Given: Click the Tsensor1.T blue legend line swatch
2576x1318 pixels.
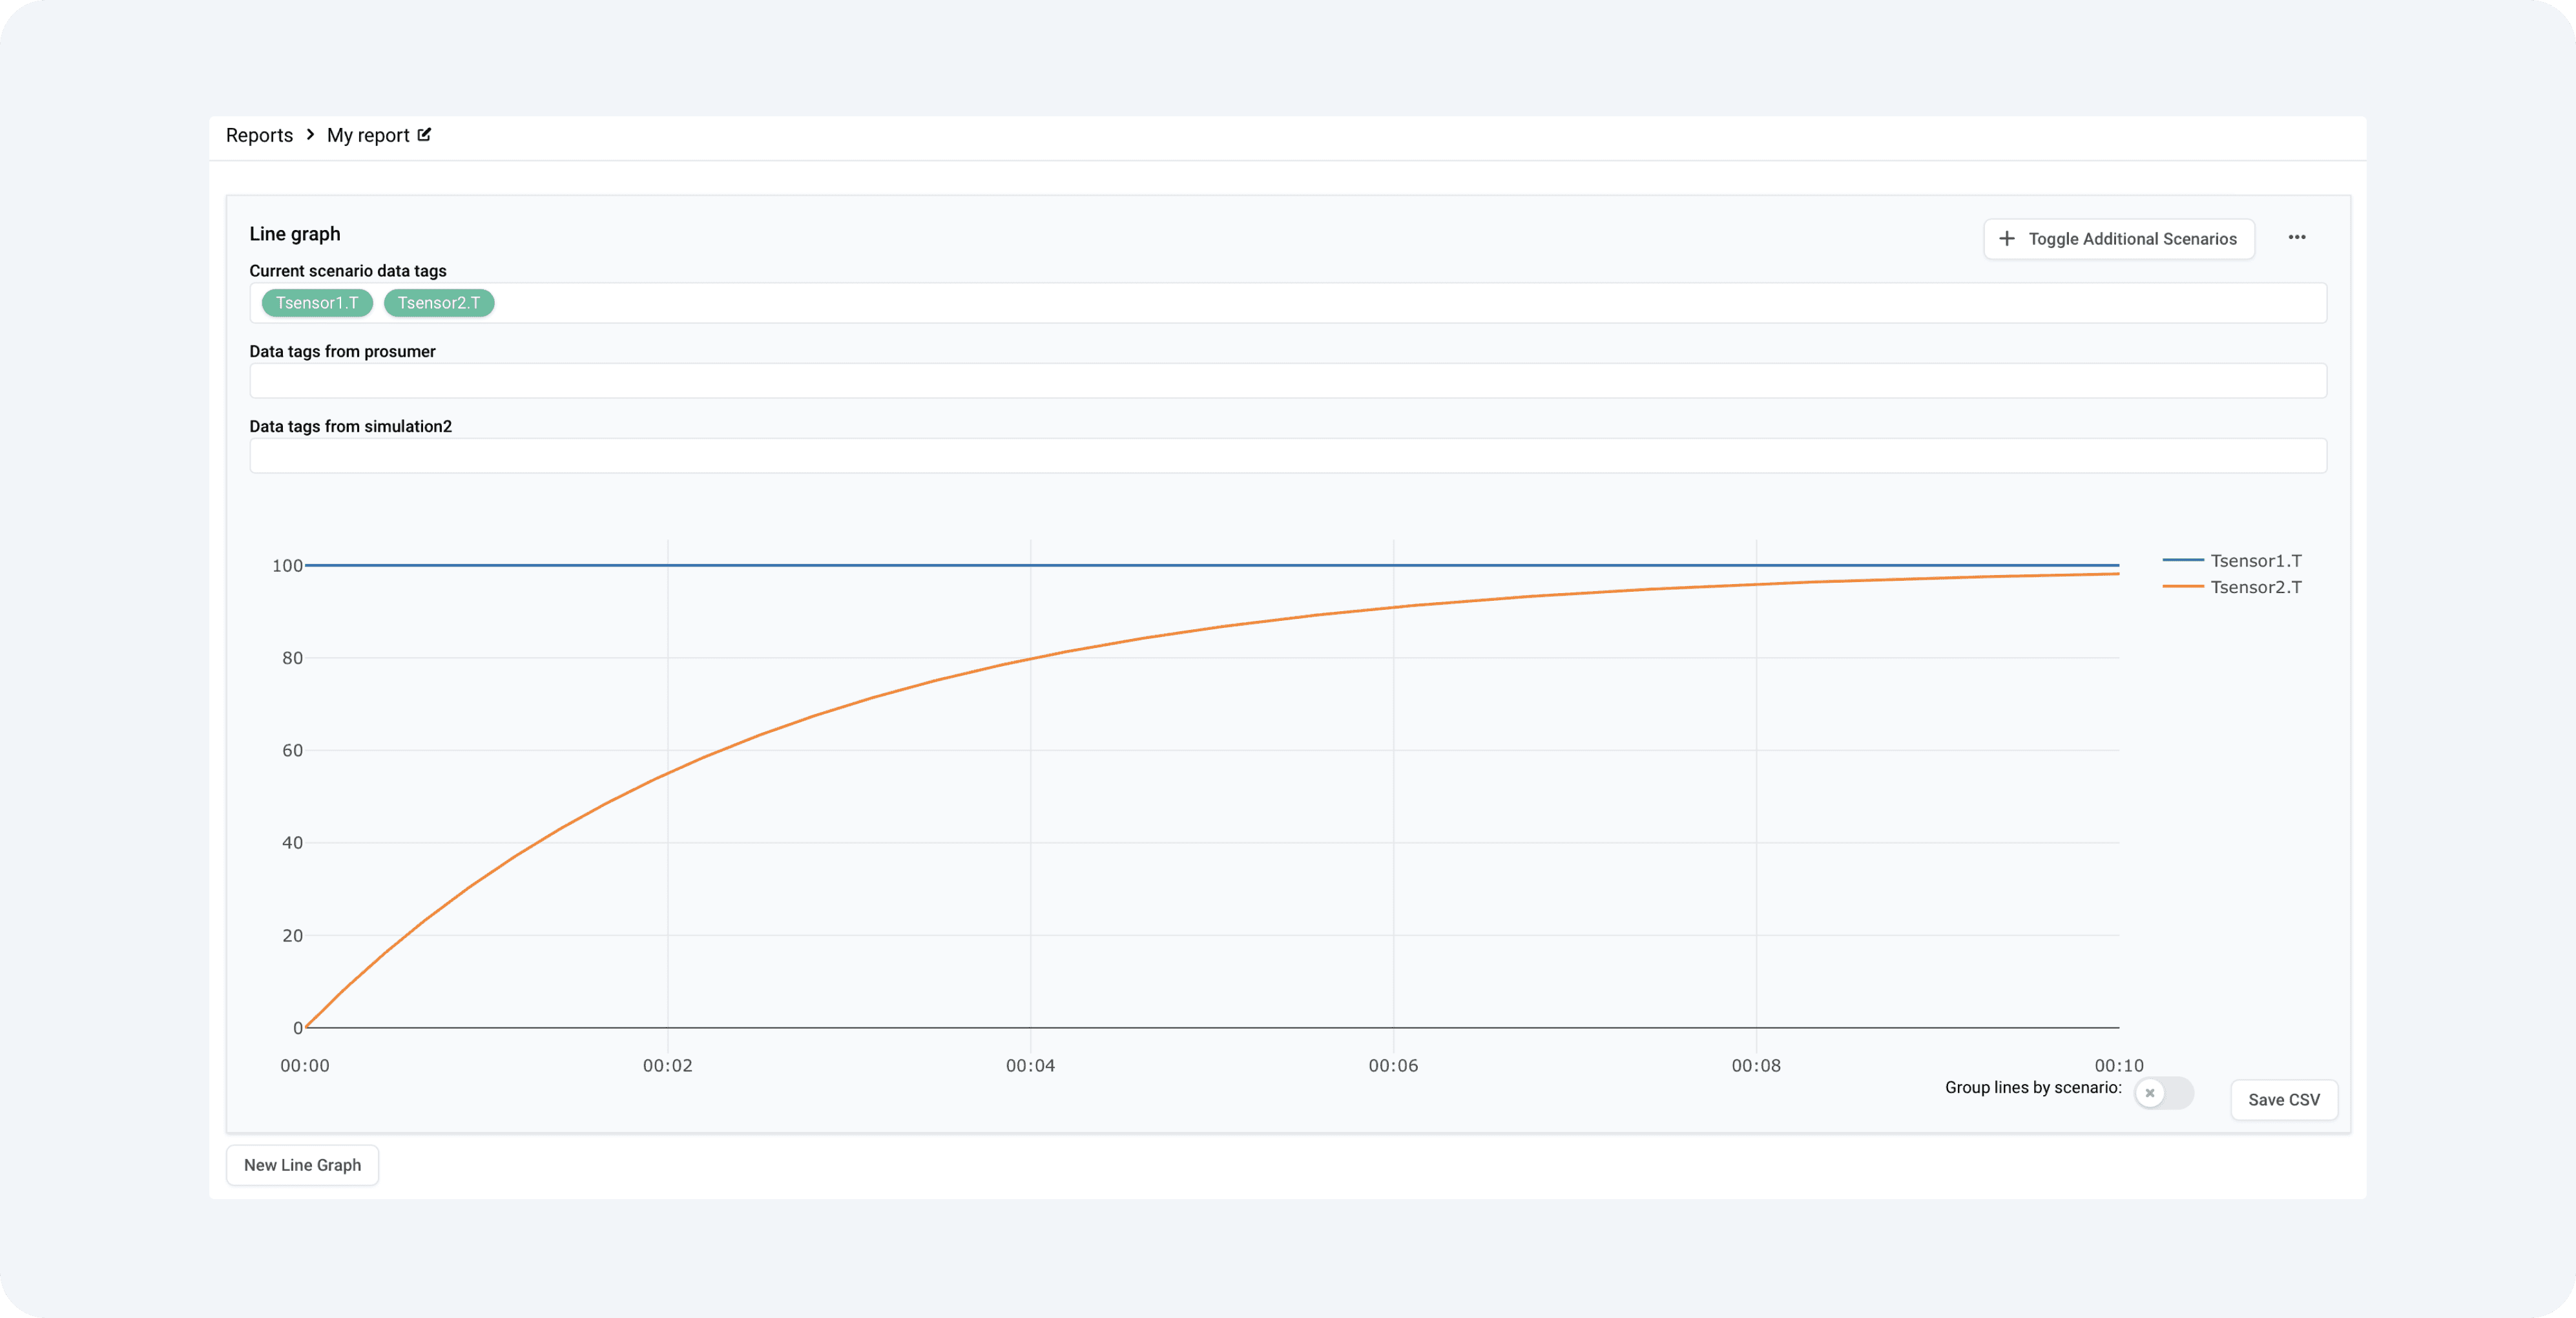Looking at the screenshot, I should click(2183, 560).
